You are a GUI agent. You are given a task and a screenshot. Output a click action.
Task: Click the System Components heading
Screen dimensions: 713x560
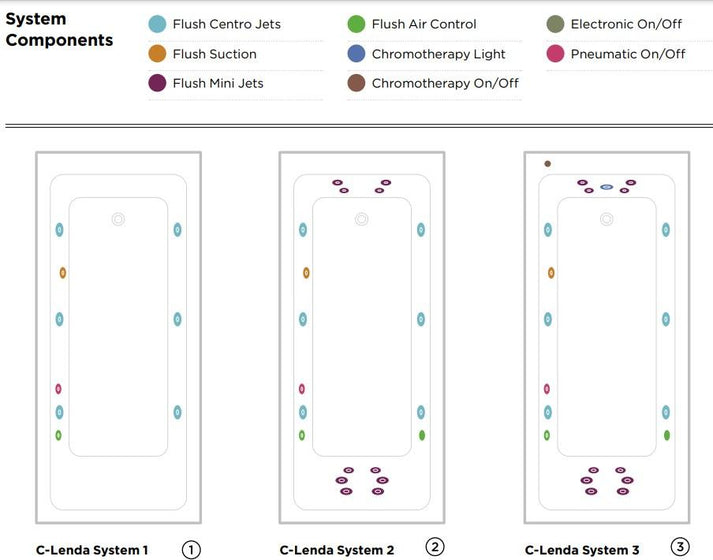click(x=59, y=30)
